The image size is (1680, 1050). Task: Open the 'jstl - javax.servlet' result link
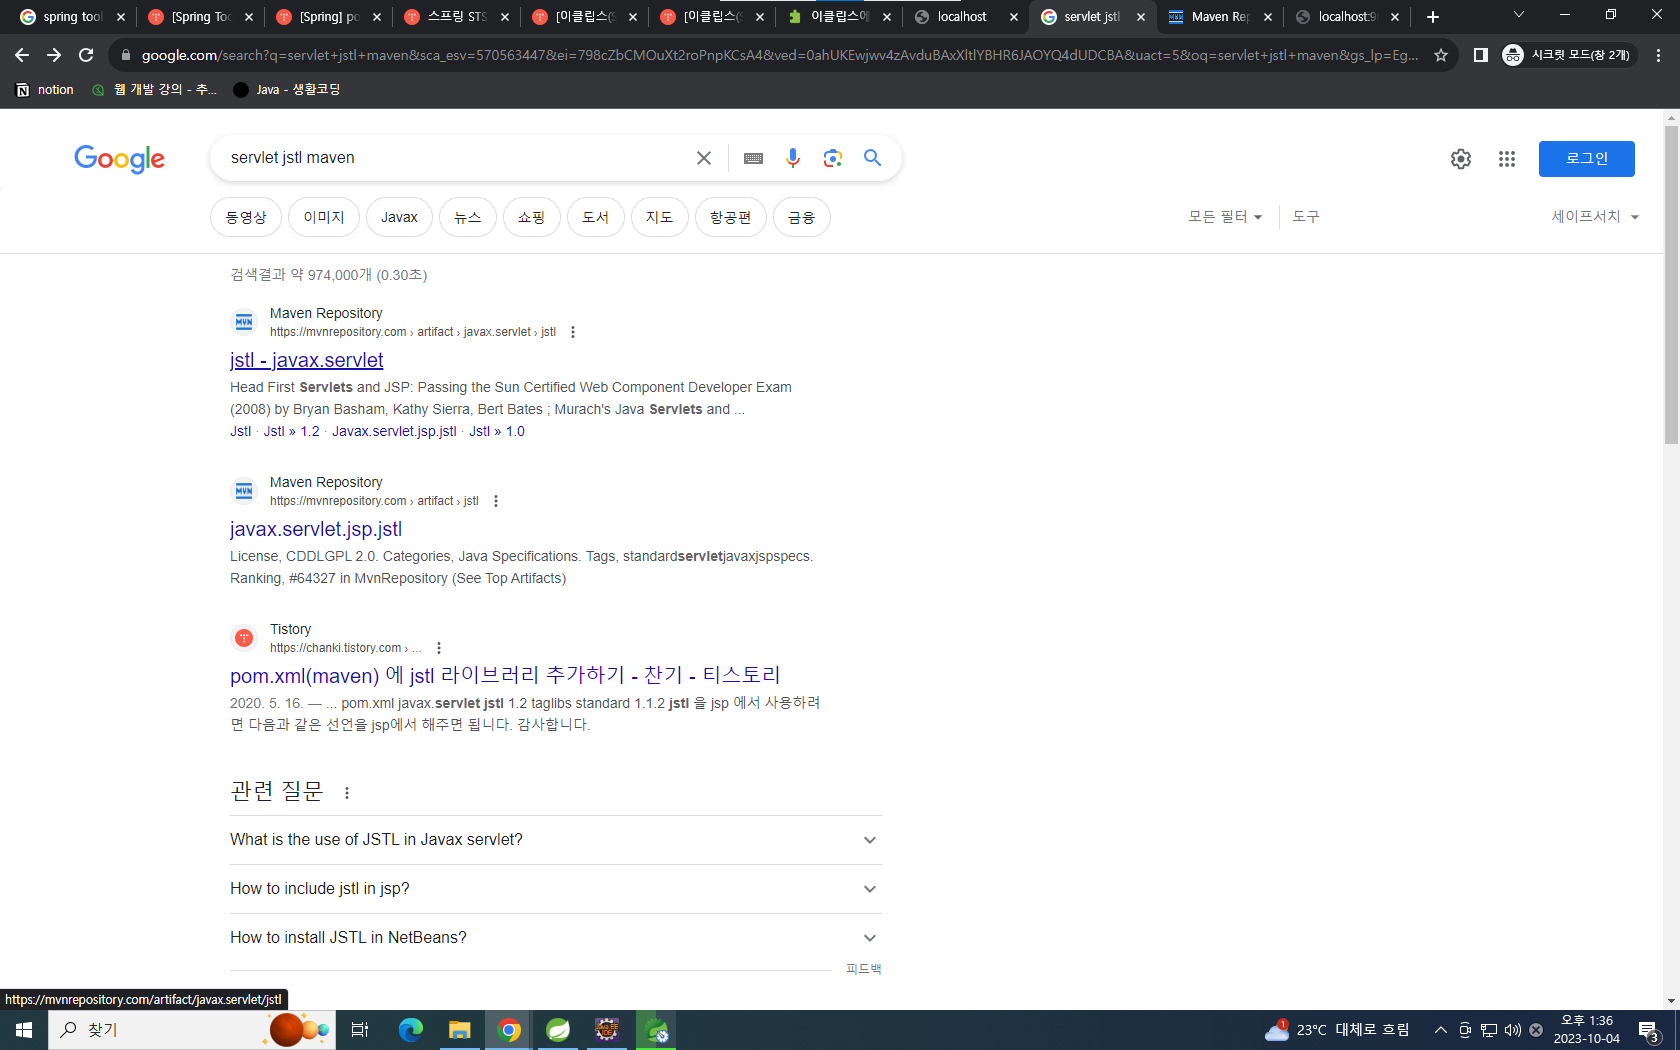(x=306, y=360)
